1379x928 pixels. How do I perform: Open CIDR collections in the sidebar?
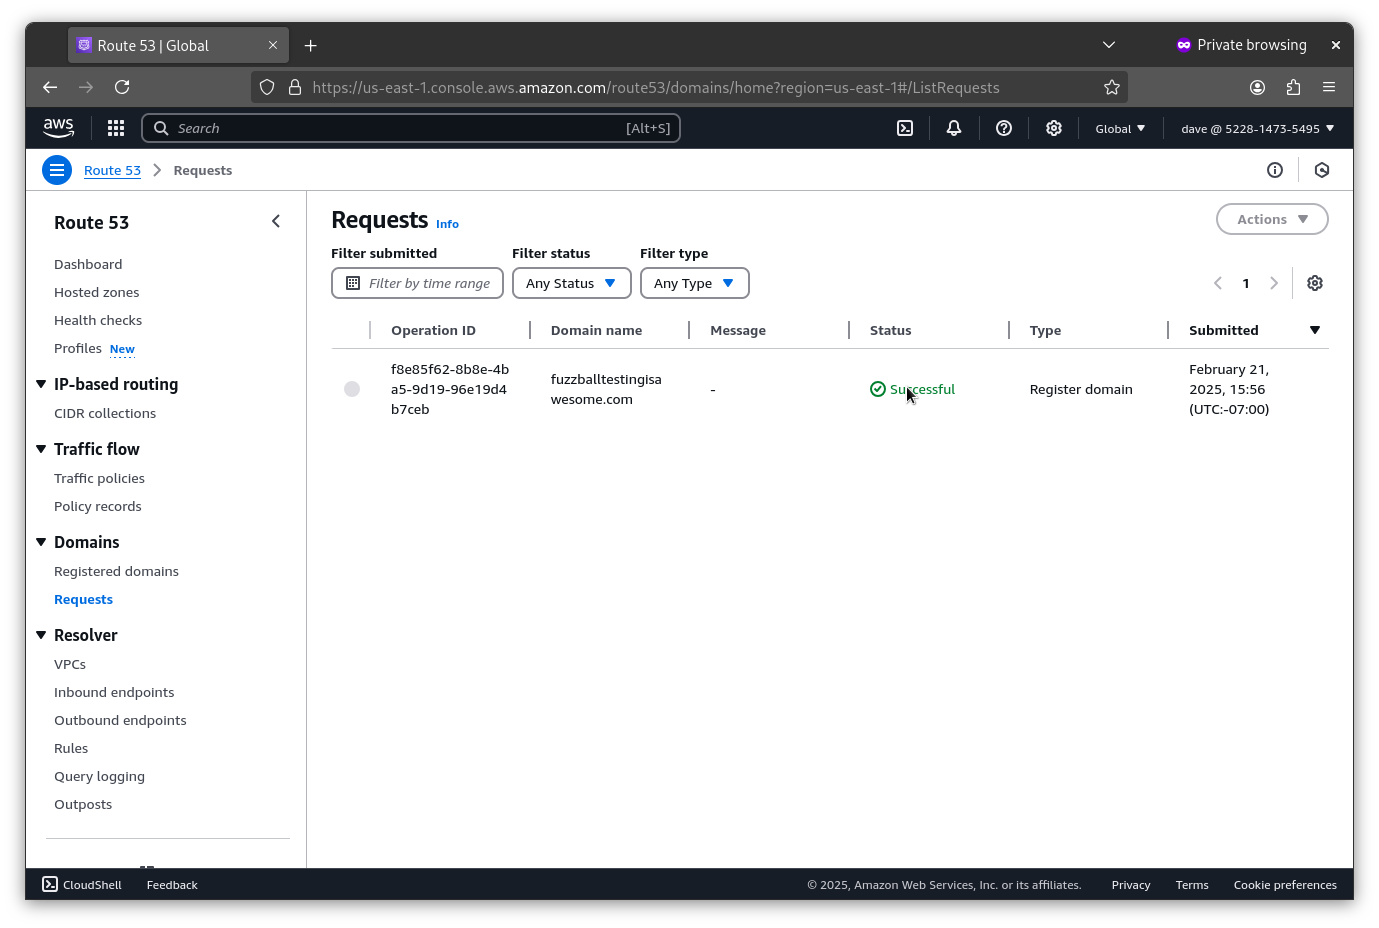[x=105, y=413]
